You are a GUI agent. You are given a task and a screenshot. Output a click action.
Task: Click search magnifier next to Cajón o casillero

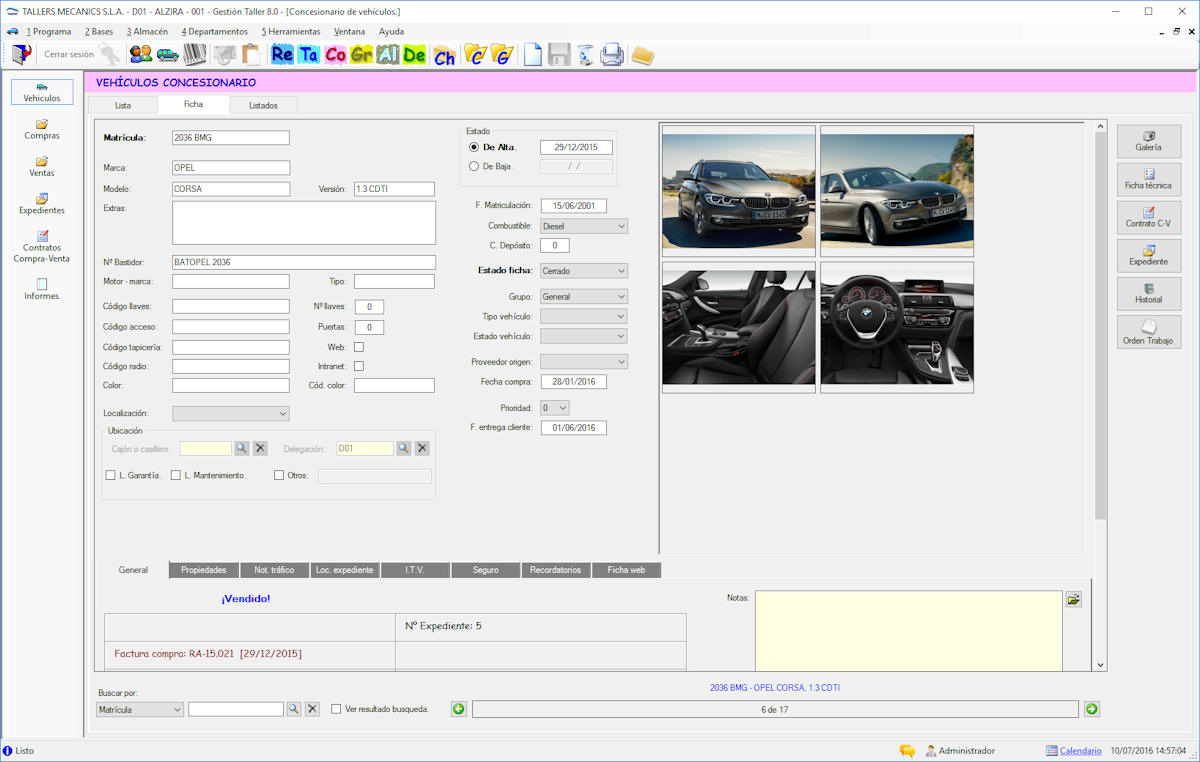point(242,448)
